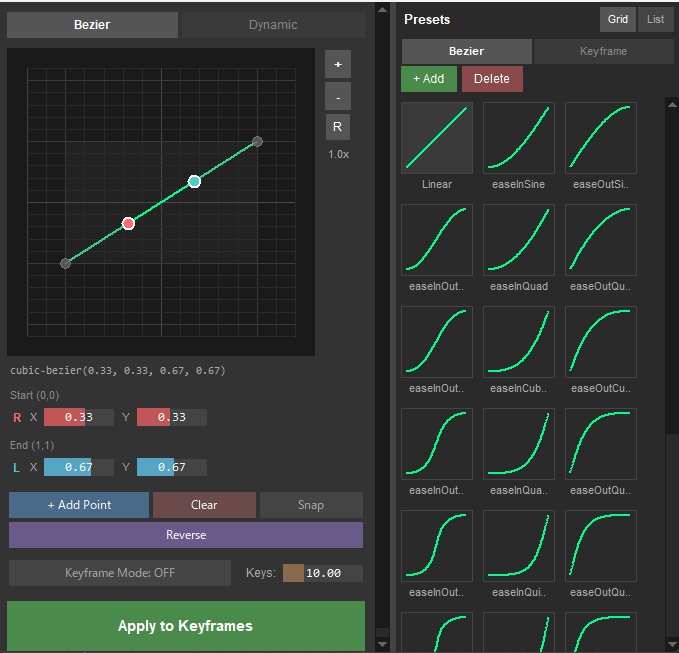The image size is (679, 653).
Task: Select the easeOutSi.. preset
Action: tap(601, 138)
